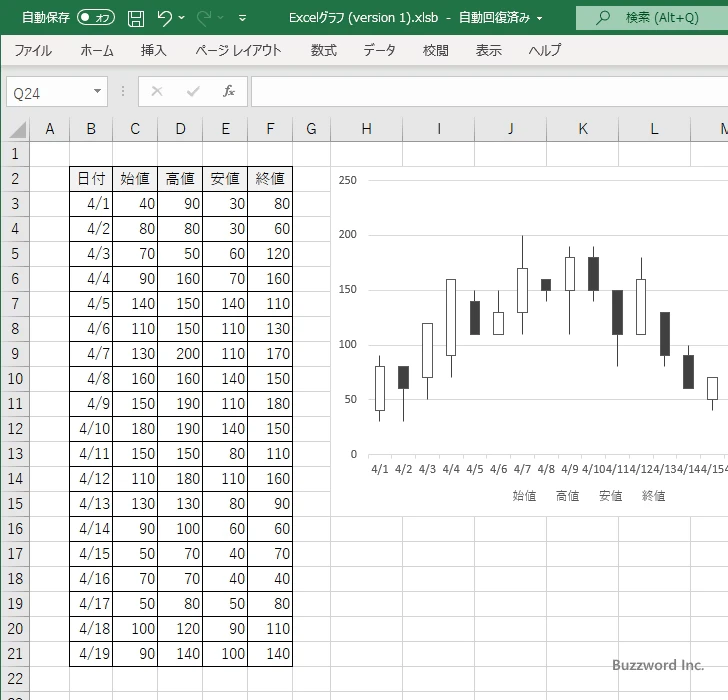This screenshot has height=700, width=728.
Task: Switch to the 表示 tab
Action: click(488, 50)
